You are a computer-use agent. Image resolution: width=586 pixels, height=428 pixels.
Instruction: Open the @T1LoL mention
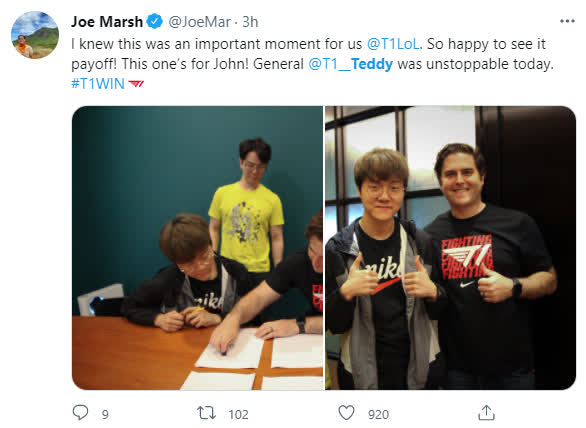393,44
